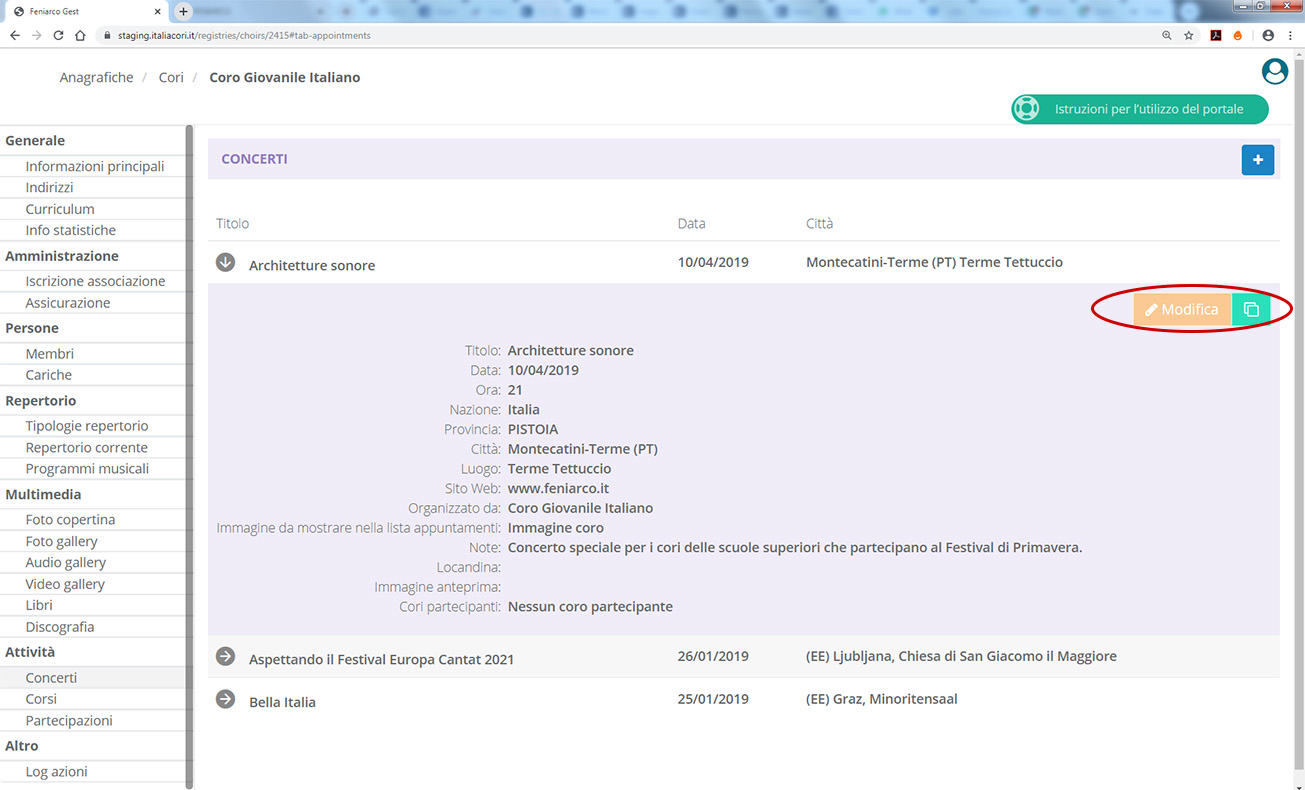
Task: Bookmark page with the star icon
Action: click(1189, 35)
